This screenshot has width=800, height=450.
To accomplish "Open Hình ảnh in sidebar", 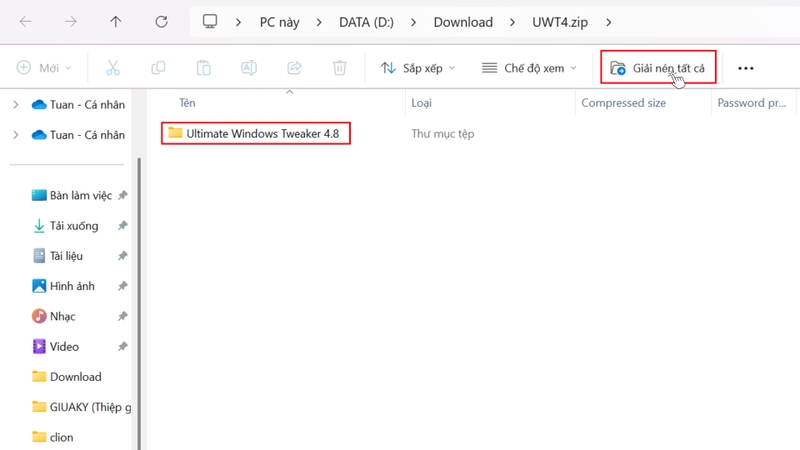I will (63, 286).
